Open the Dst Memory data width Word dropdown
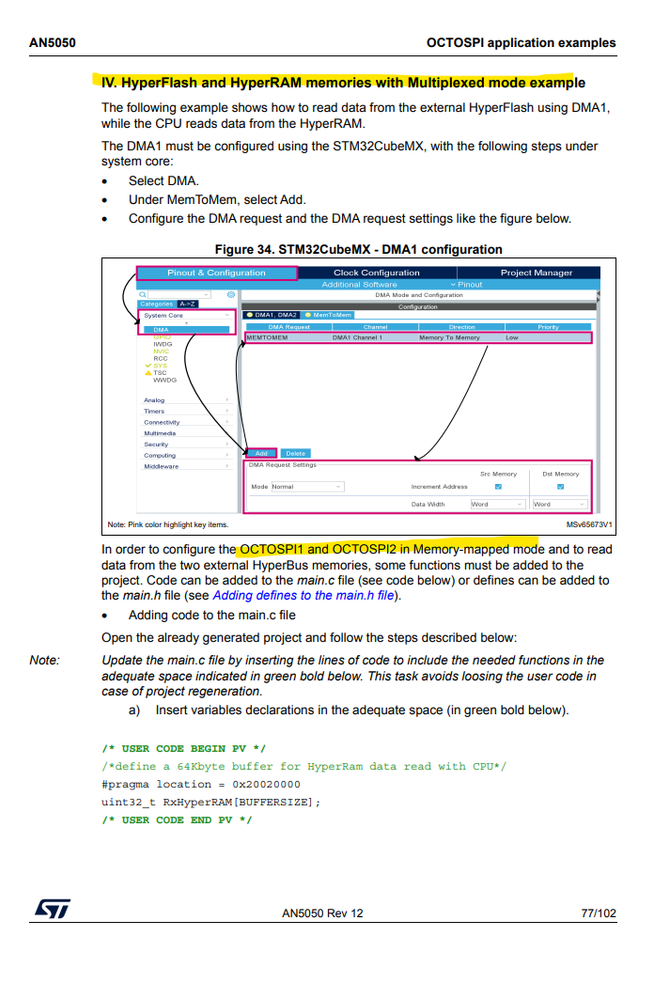This screenshot has height=999, width=669. pyautogui.click(x=560, y=504)
